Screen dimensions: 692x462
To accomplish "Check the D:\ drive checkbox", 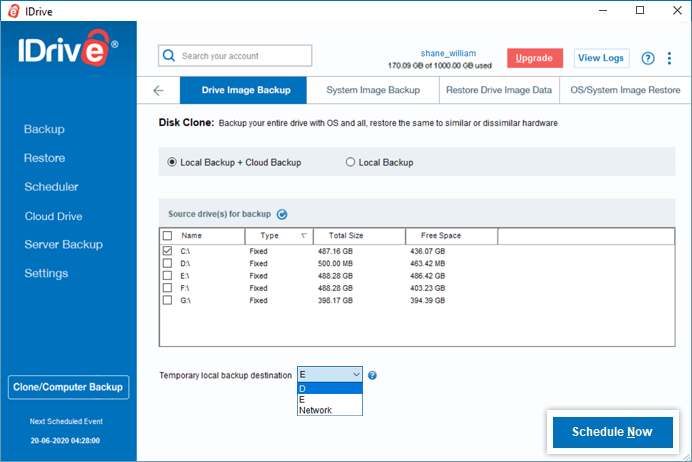I will [167, 263].
